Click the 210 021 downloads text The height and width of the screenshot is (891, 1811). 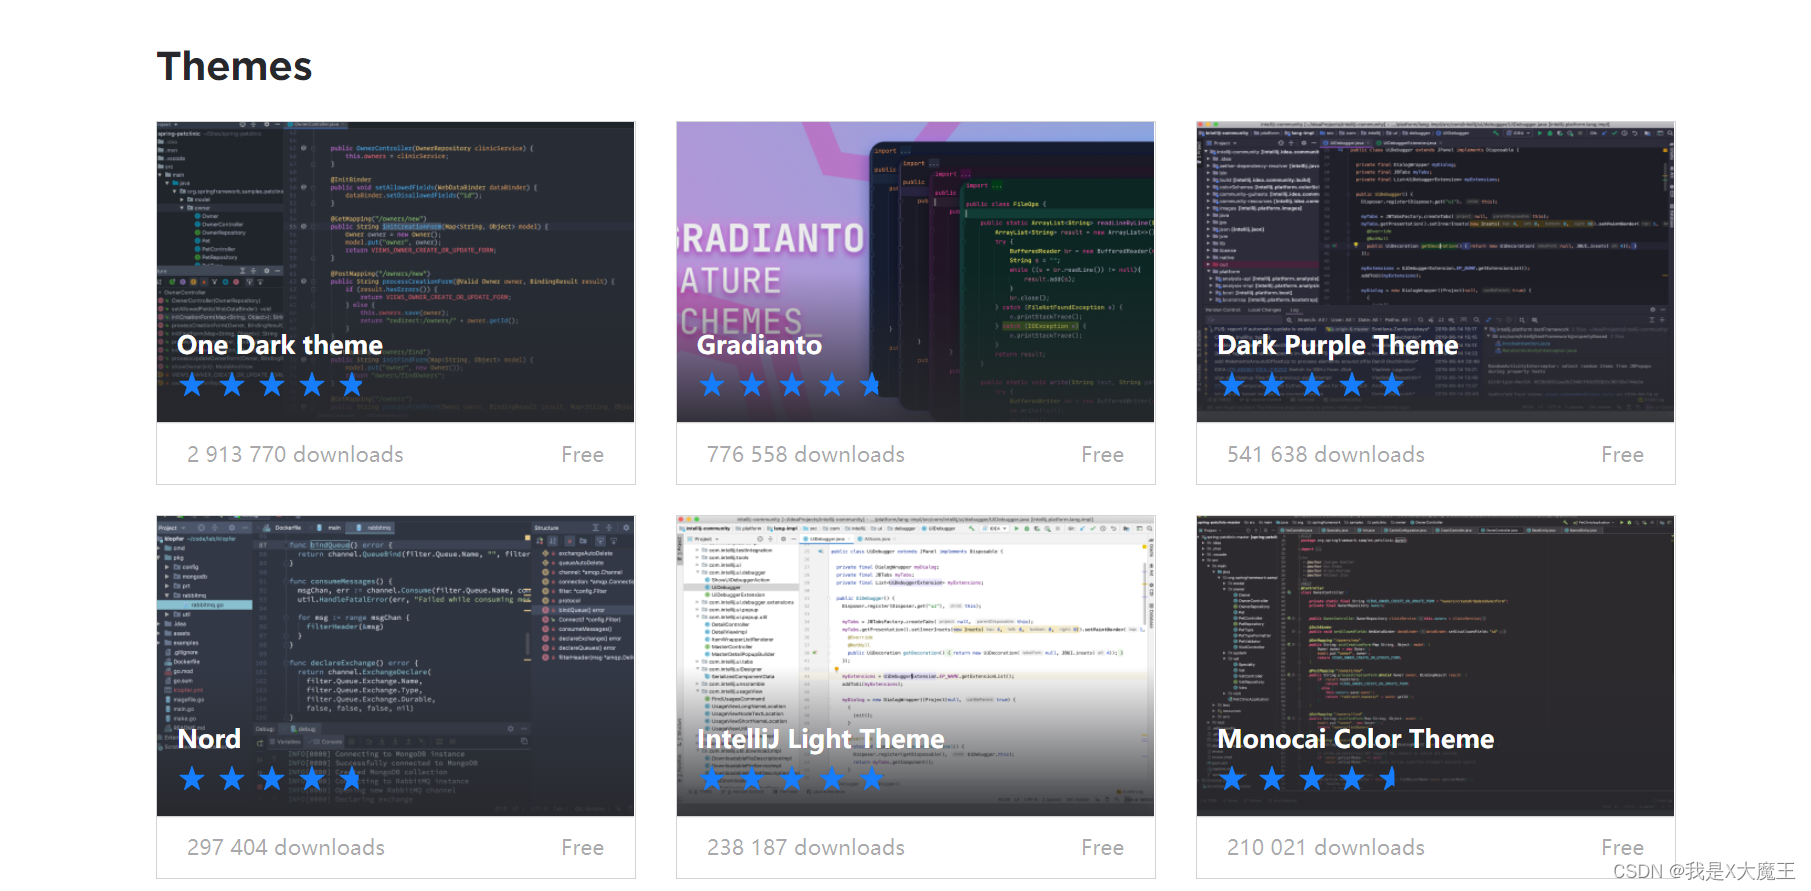tap(1326, 848)
